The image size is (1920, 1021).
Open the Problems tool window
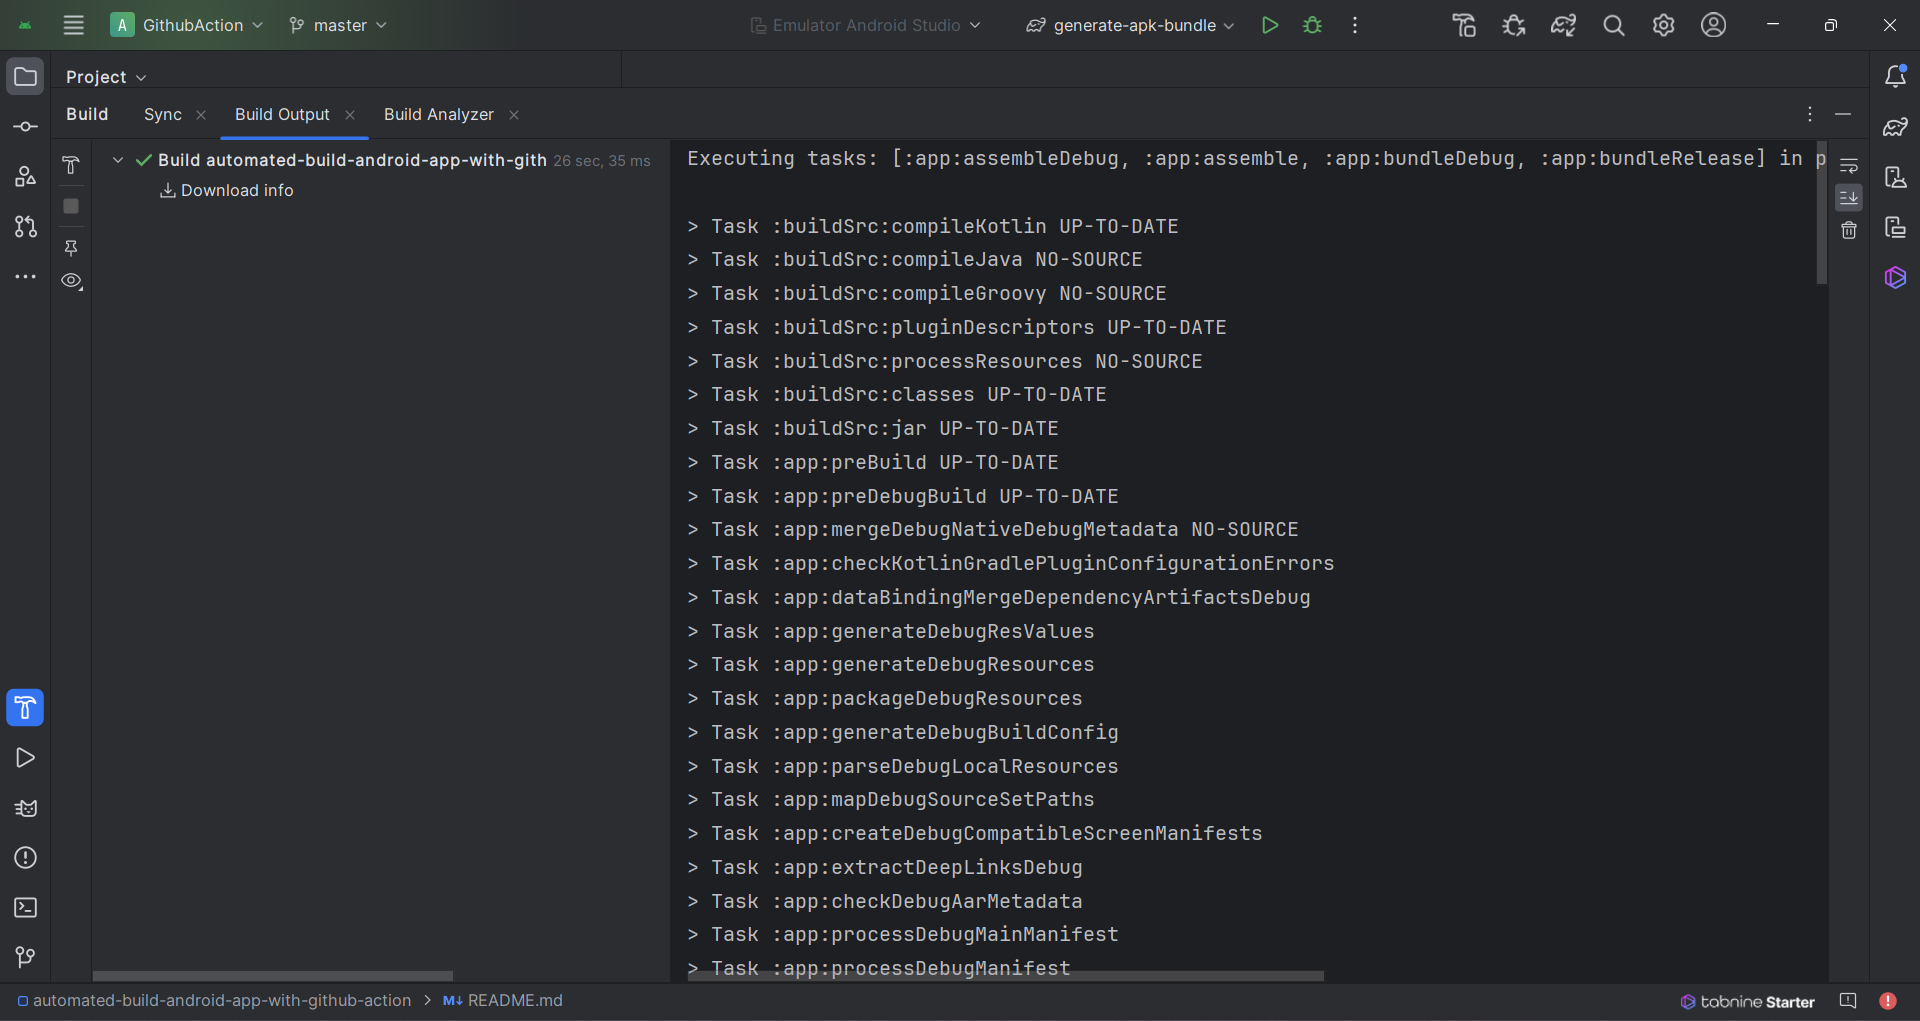click(x=25, y=858)
